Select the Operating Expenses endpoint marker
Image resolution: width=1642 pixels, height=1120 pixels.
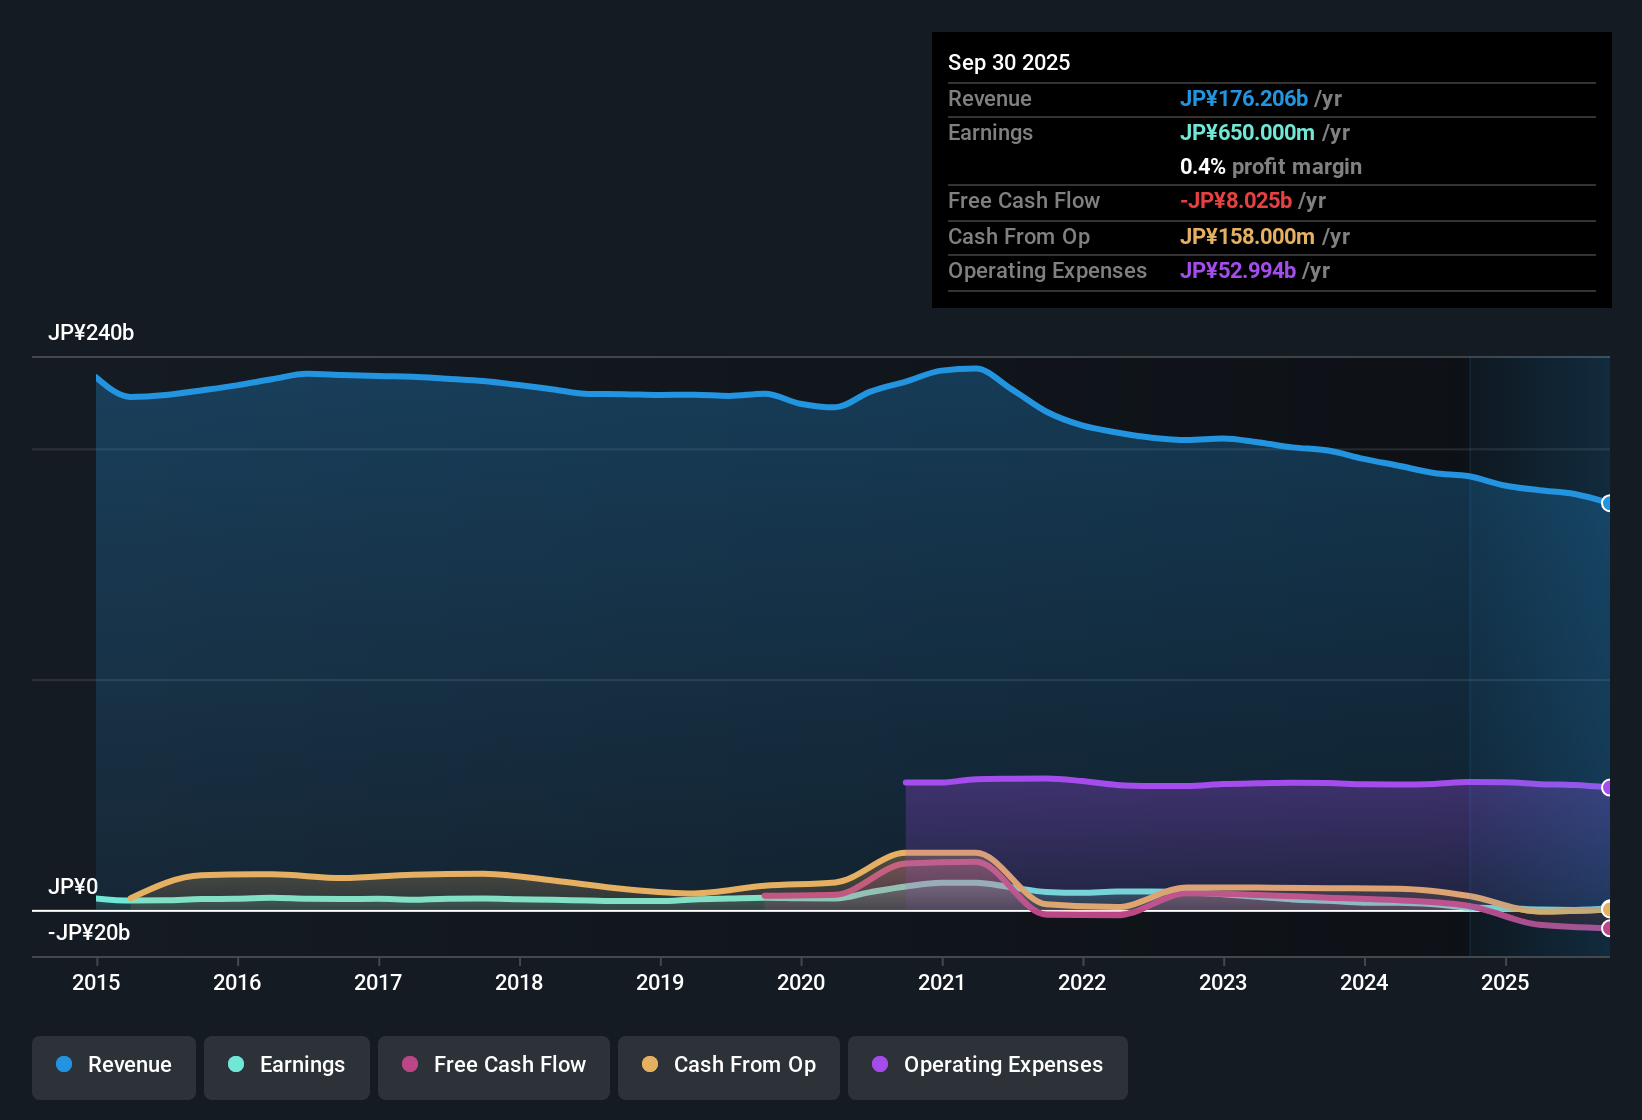pos(1607,788)
